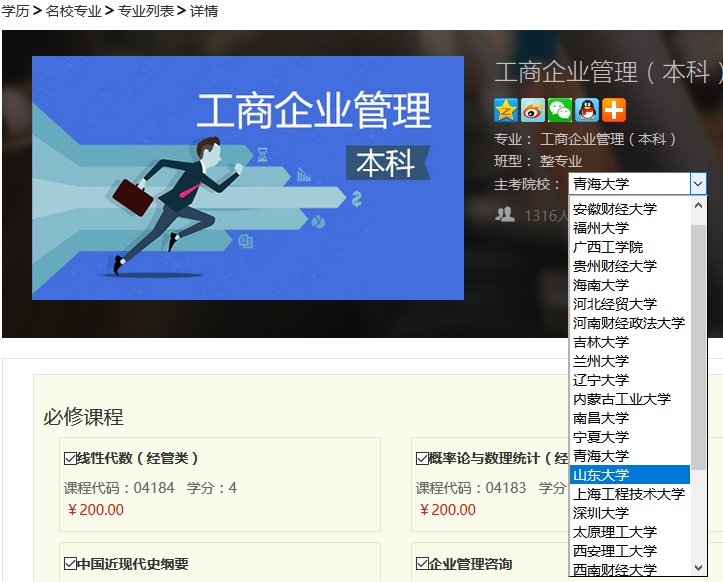The width and height of the screenshot is (723, 582).
Task: Click dropdown list scroll down arrow
Action: [698, 568]
